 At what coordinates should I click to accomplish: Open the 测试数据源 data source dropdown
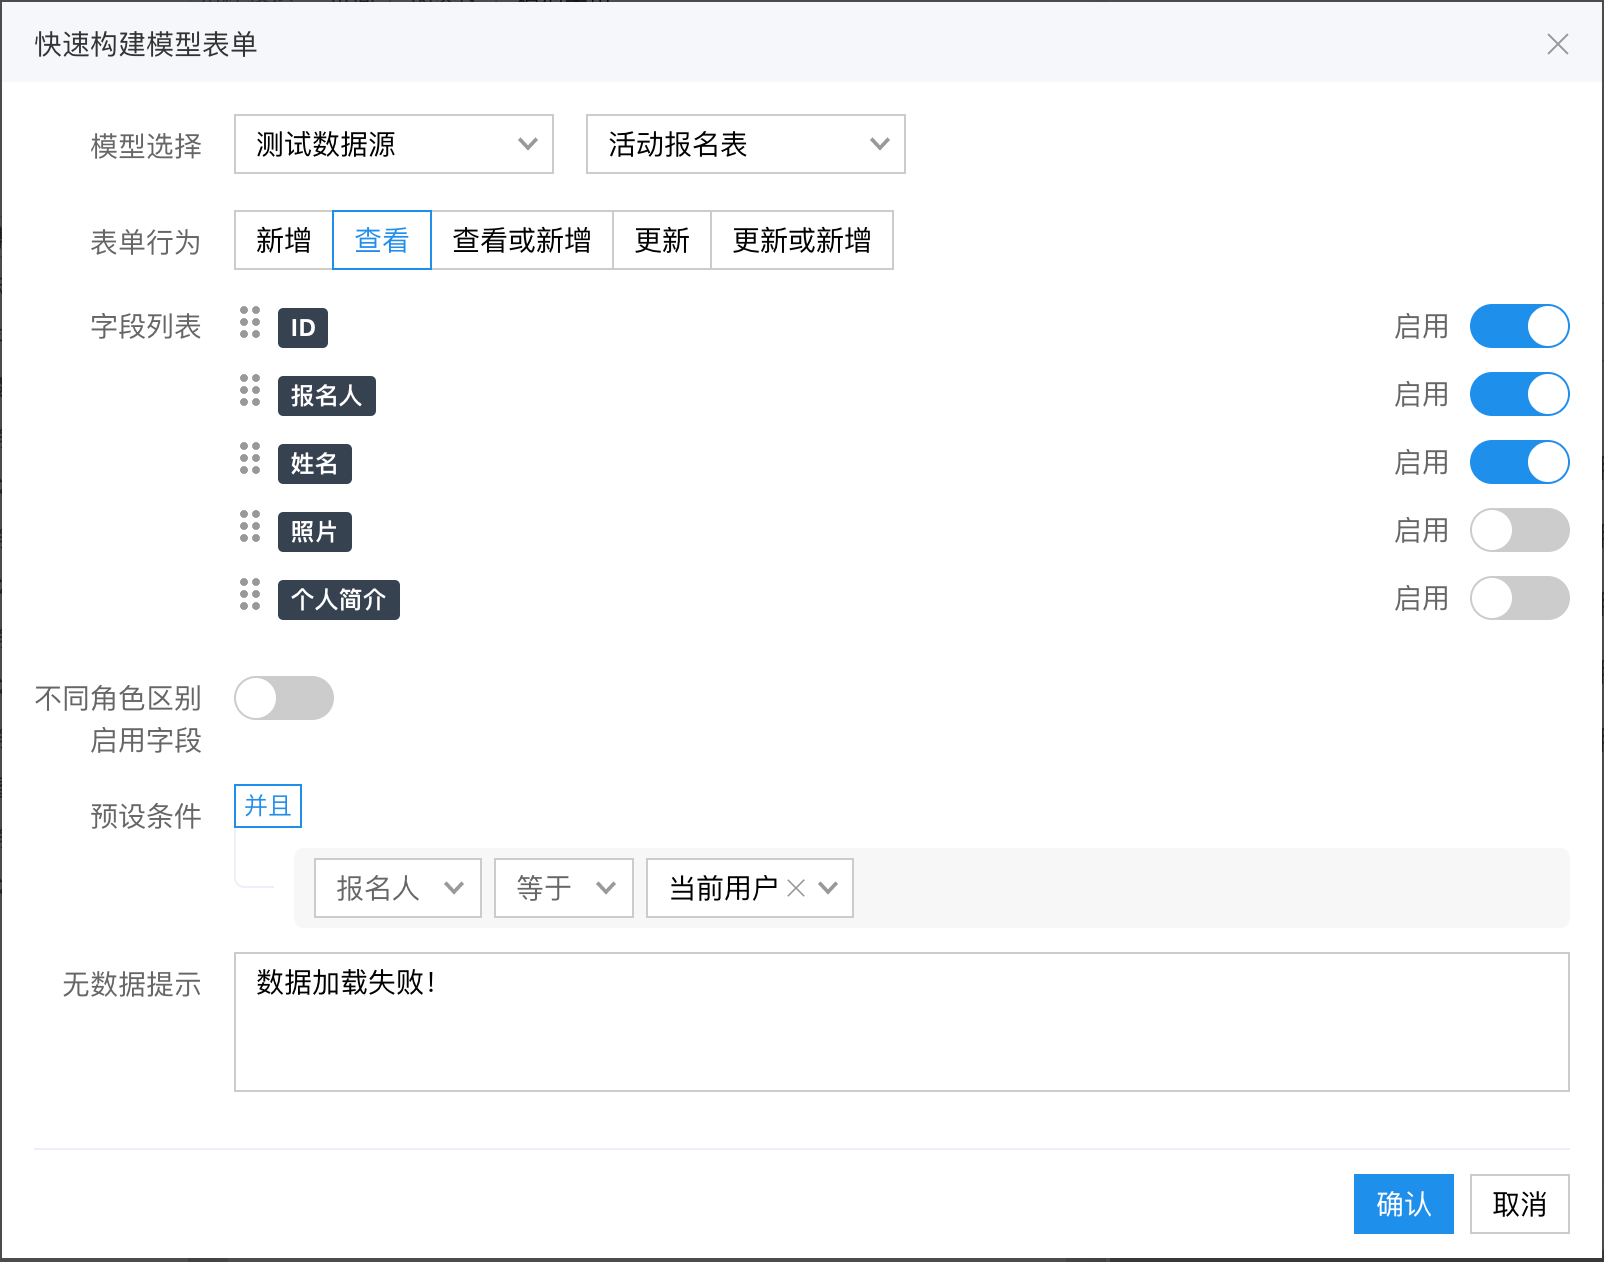(394, 144)
